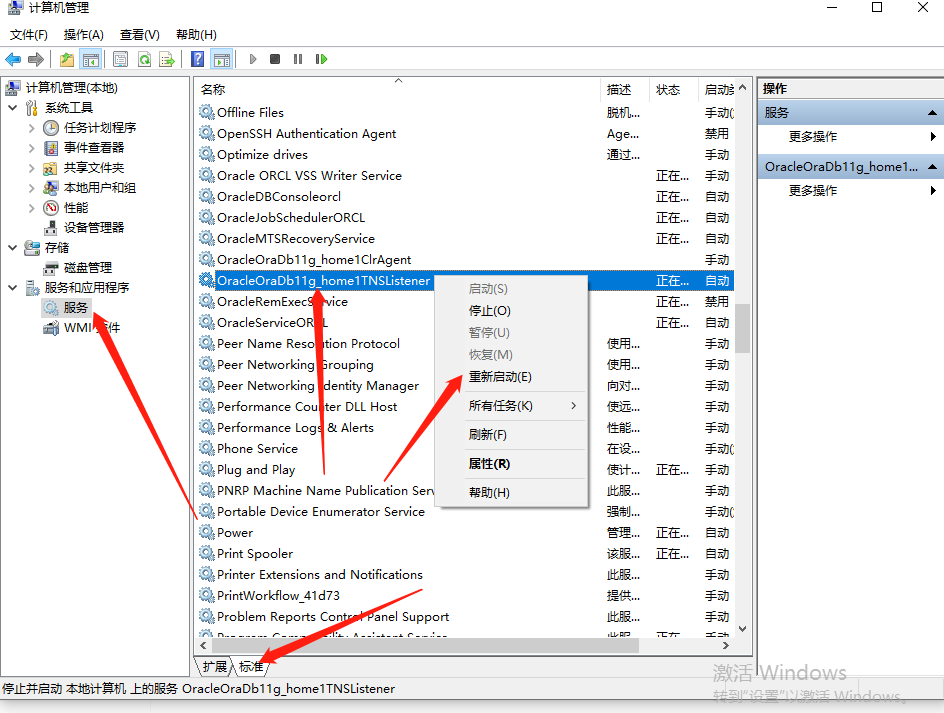The image size is (944, 713).
Task: Open the 帮助(H) menu
Action: (196, 34)
